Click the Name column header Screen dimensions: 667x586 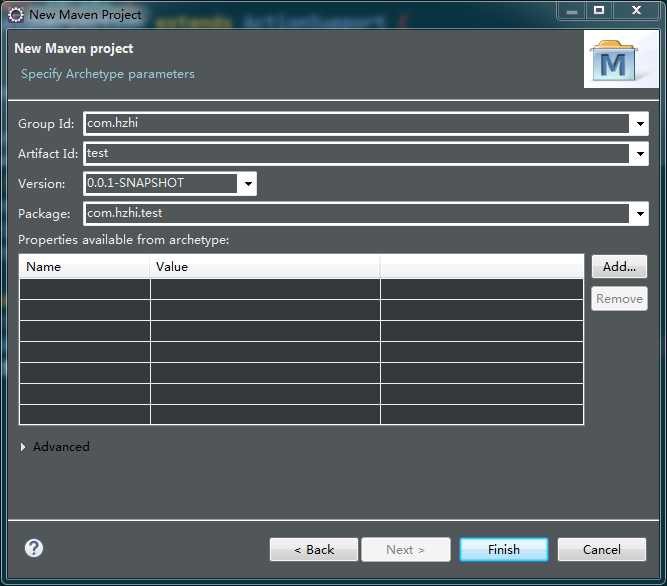pyautogui.click(x=85, y=267)
